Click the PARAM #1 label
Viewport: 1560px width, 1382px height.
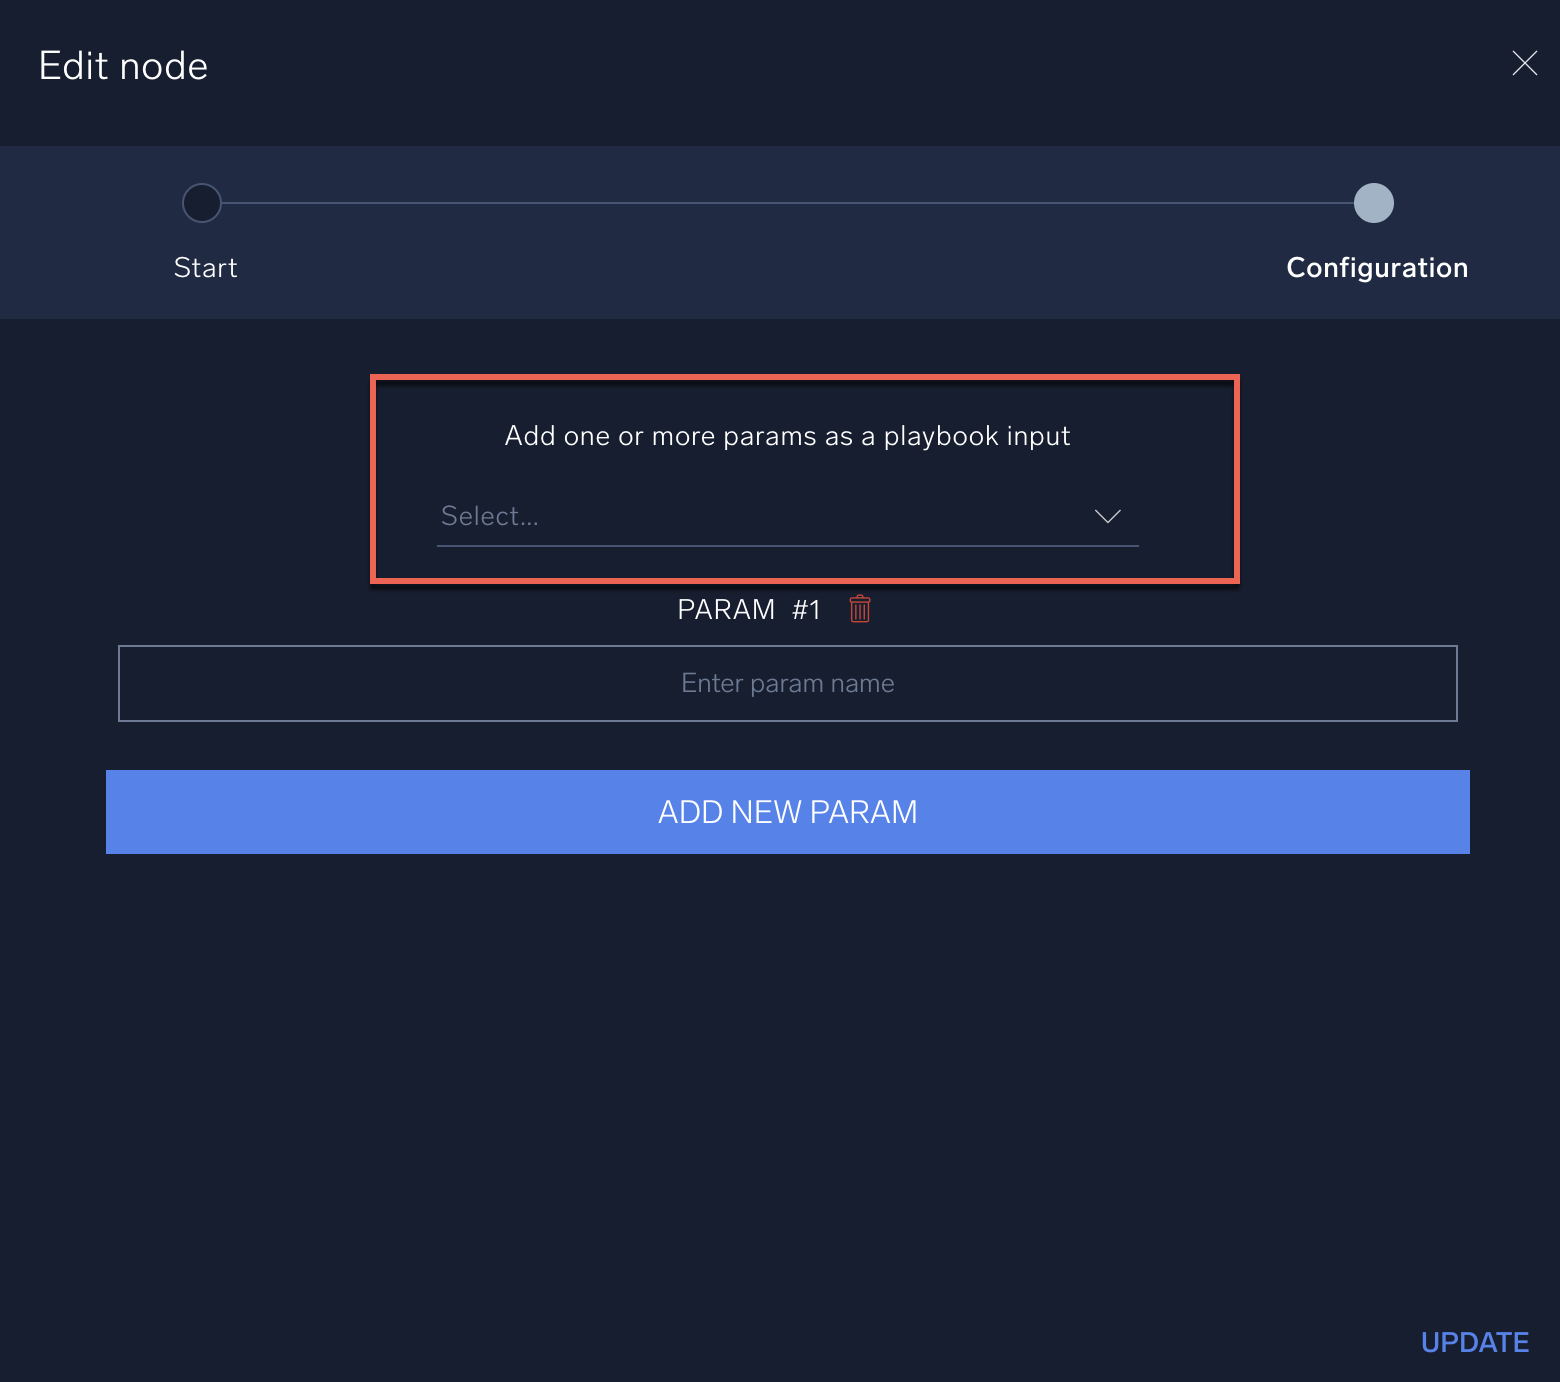[726, 609]
